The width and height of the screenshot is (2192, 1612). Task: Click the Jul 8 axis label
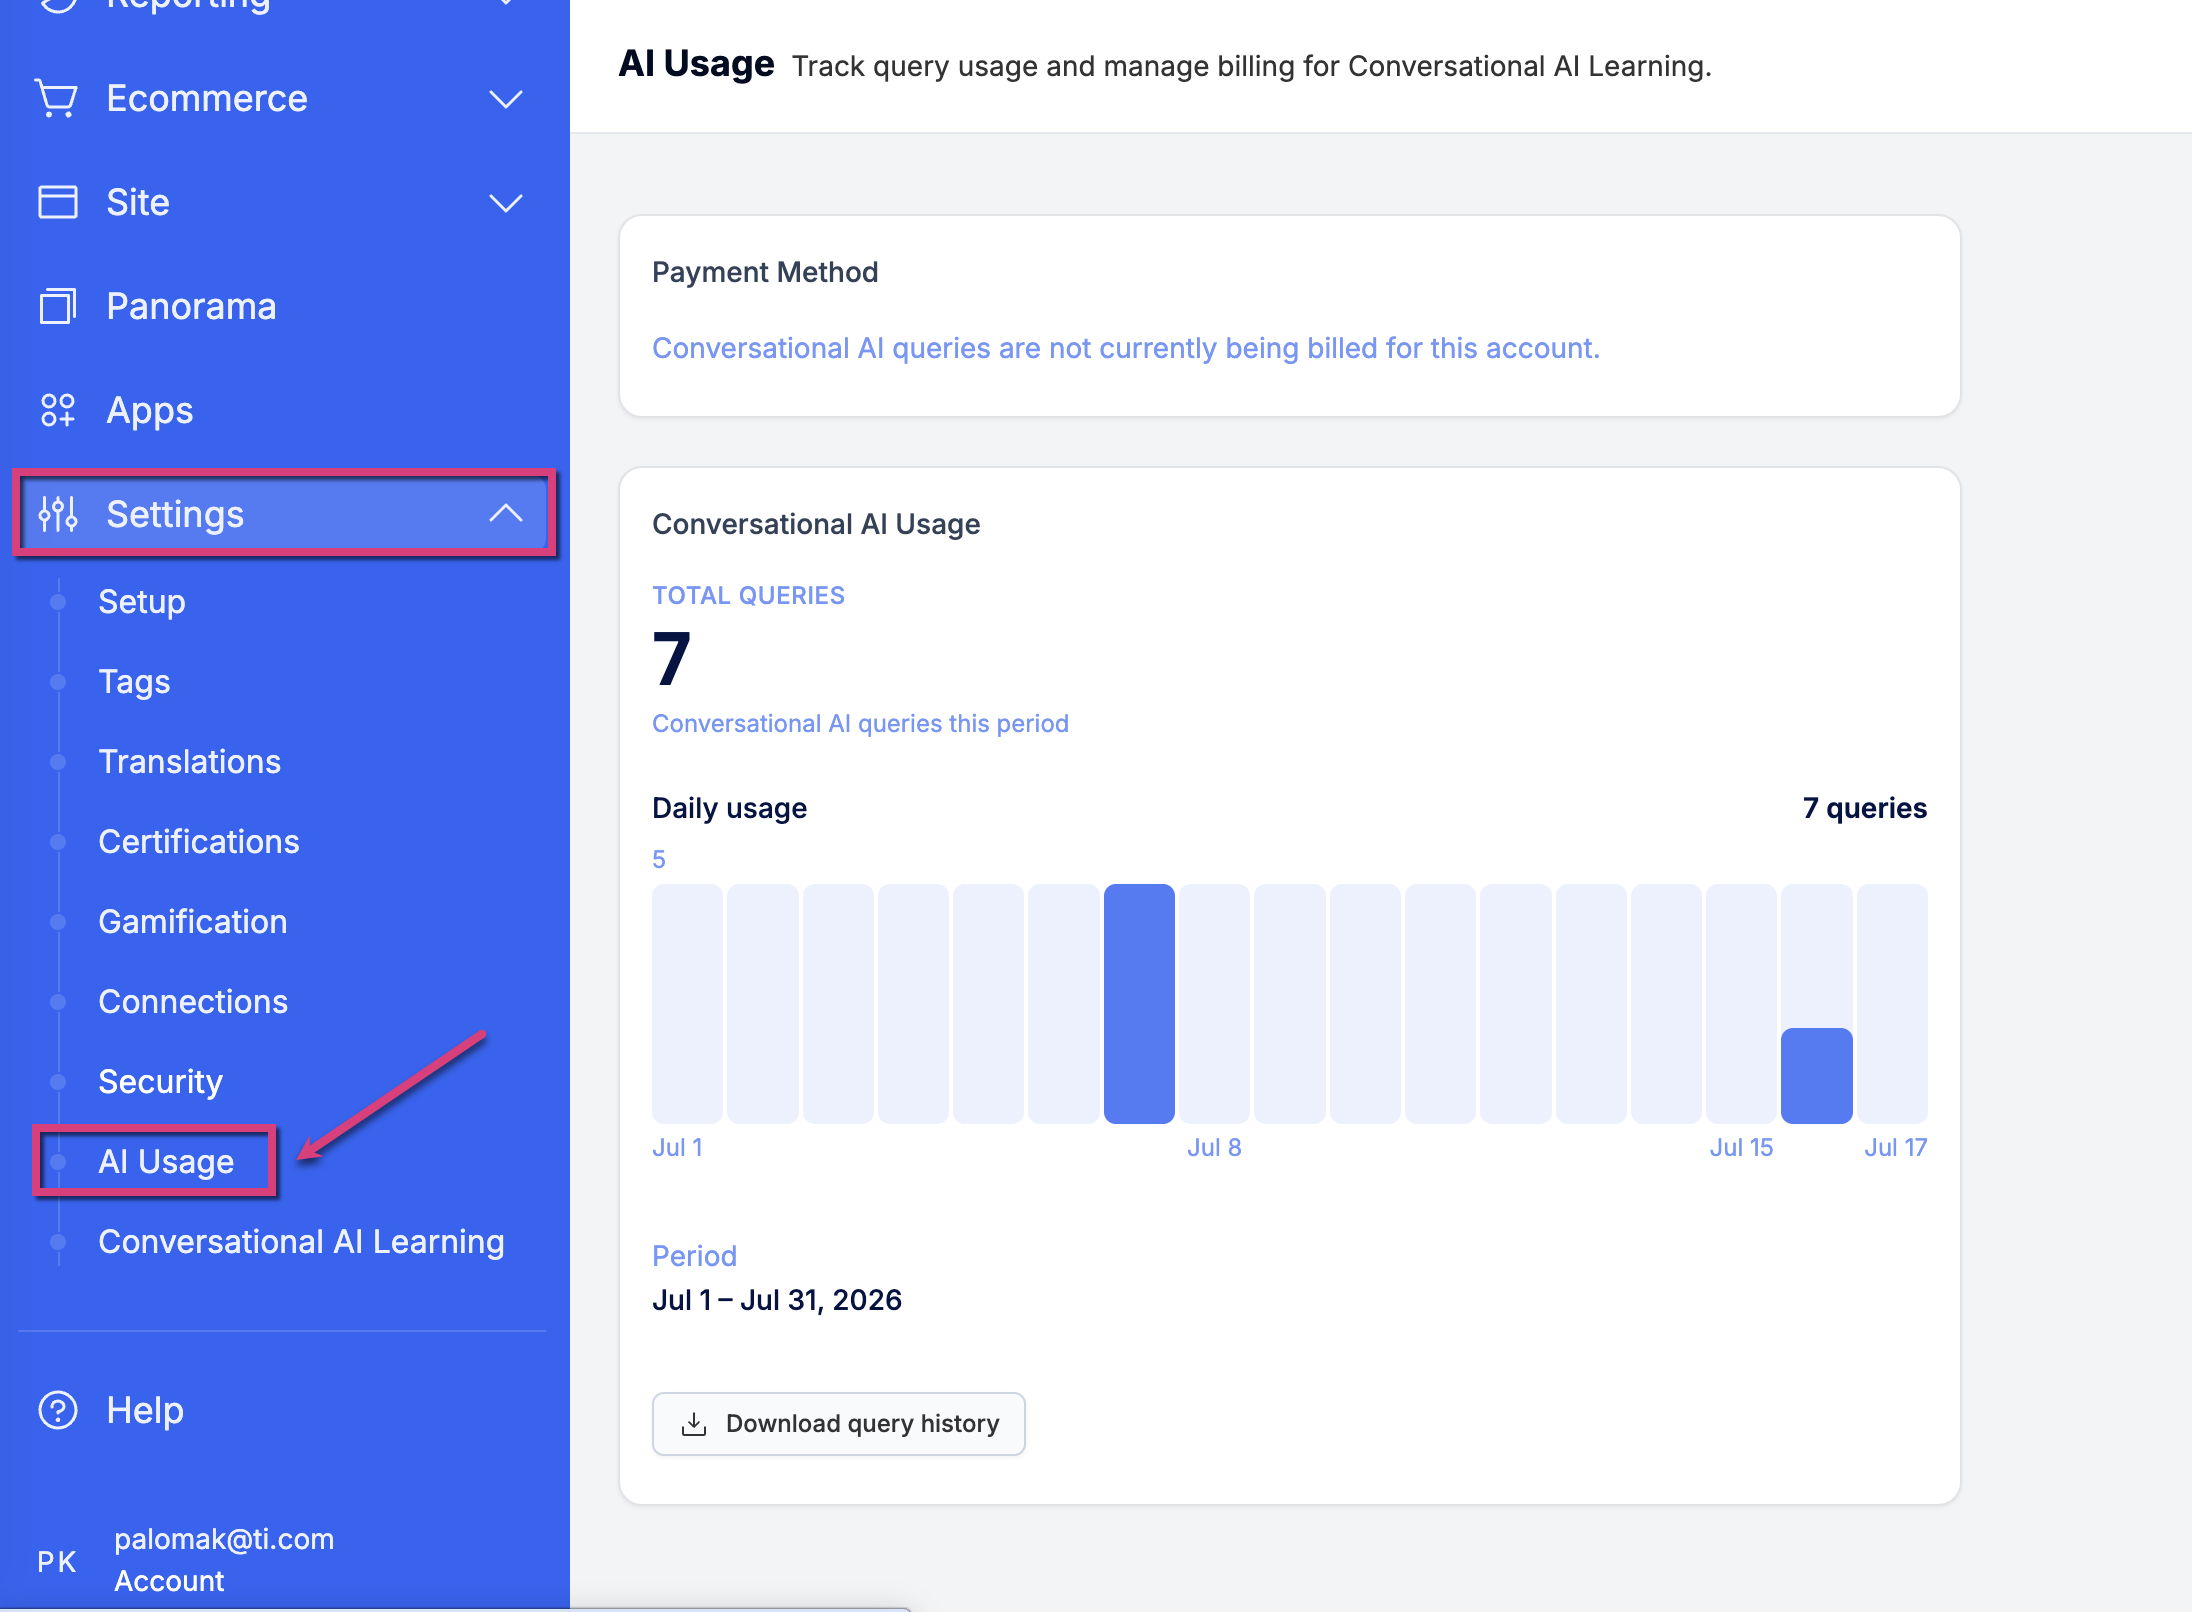click(1214, 1147)
